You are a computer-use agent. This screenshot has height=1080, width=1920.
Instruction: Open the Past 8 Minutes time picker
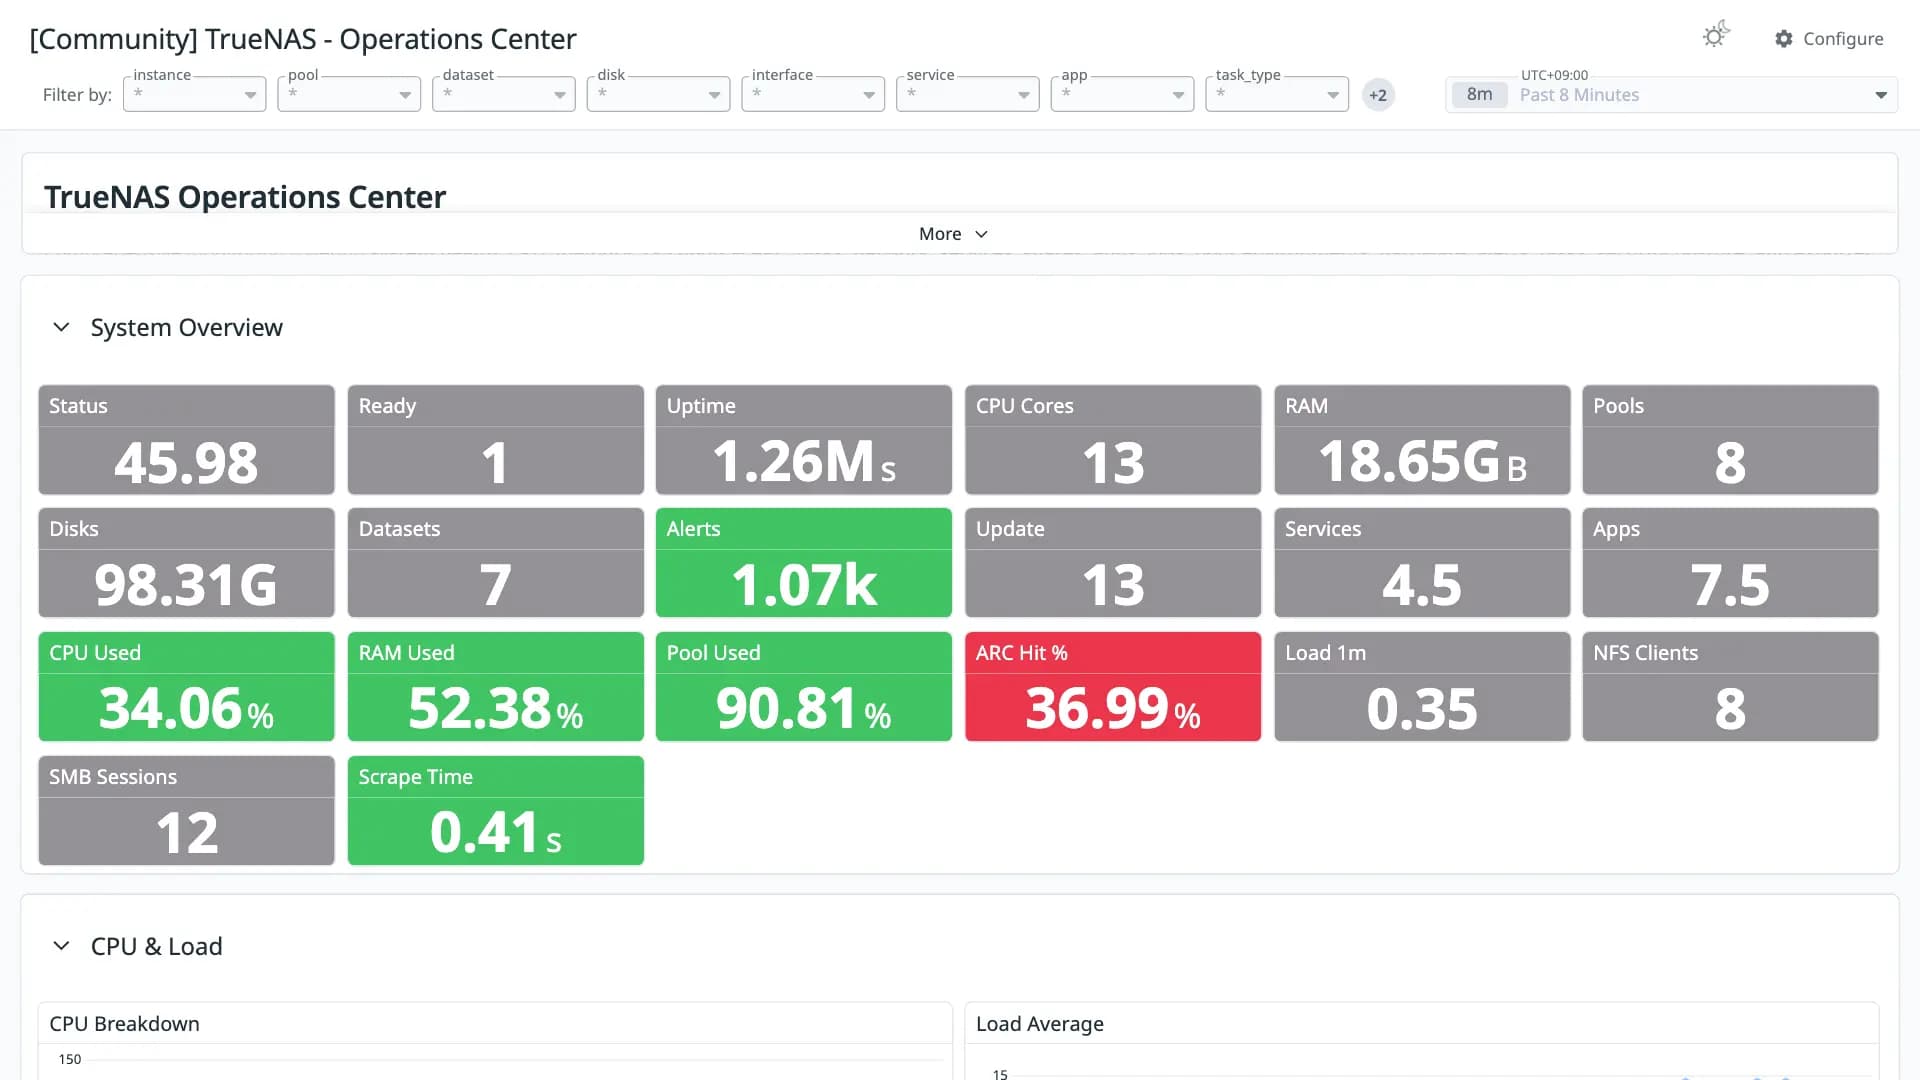pos(1671,95)
